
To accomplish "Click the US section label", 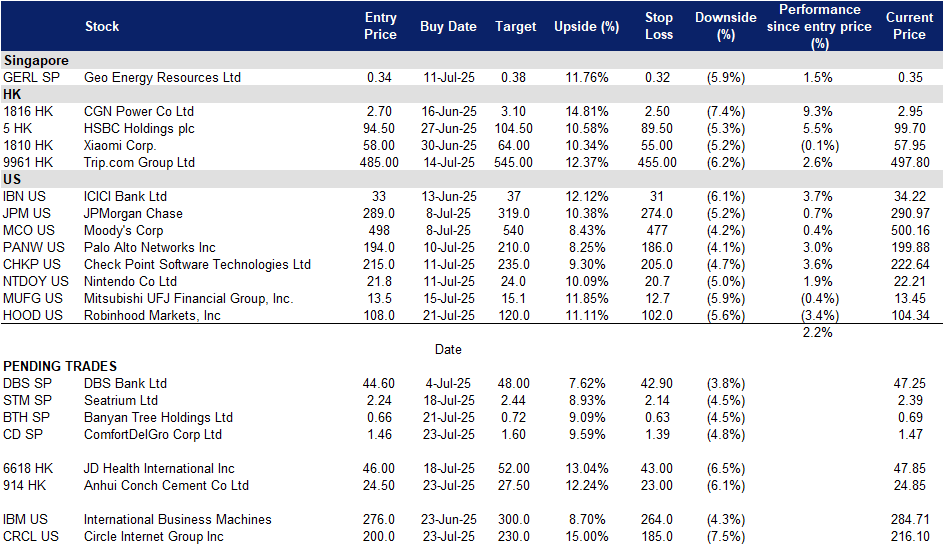I will (x=12, y=179).
